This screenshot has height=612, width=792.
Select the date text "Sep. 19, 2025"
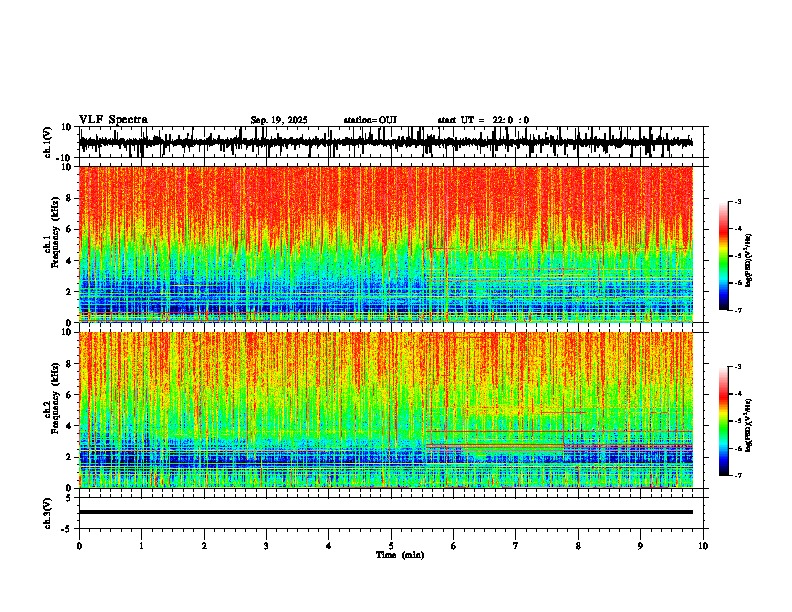click(x=279, y=120)
